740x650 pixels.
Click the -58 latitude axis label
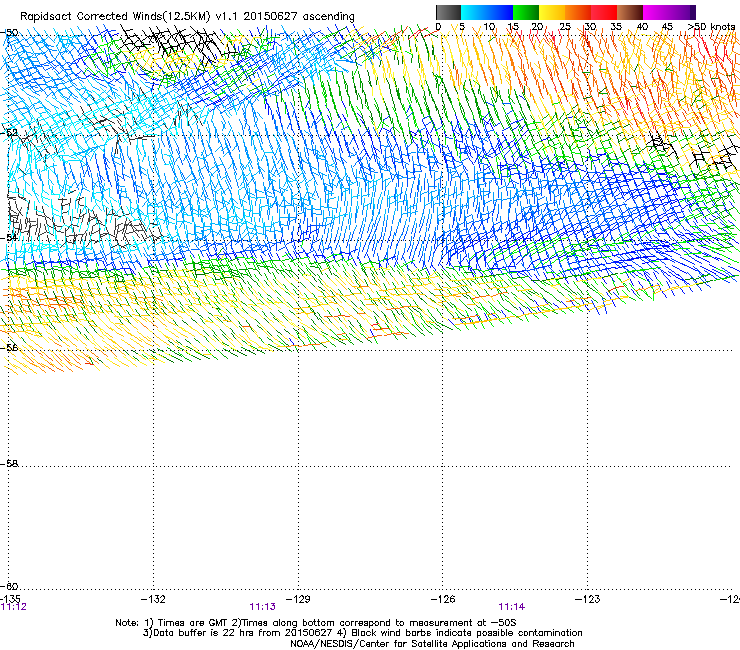point(9,464)
